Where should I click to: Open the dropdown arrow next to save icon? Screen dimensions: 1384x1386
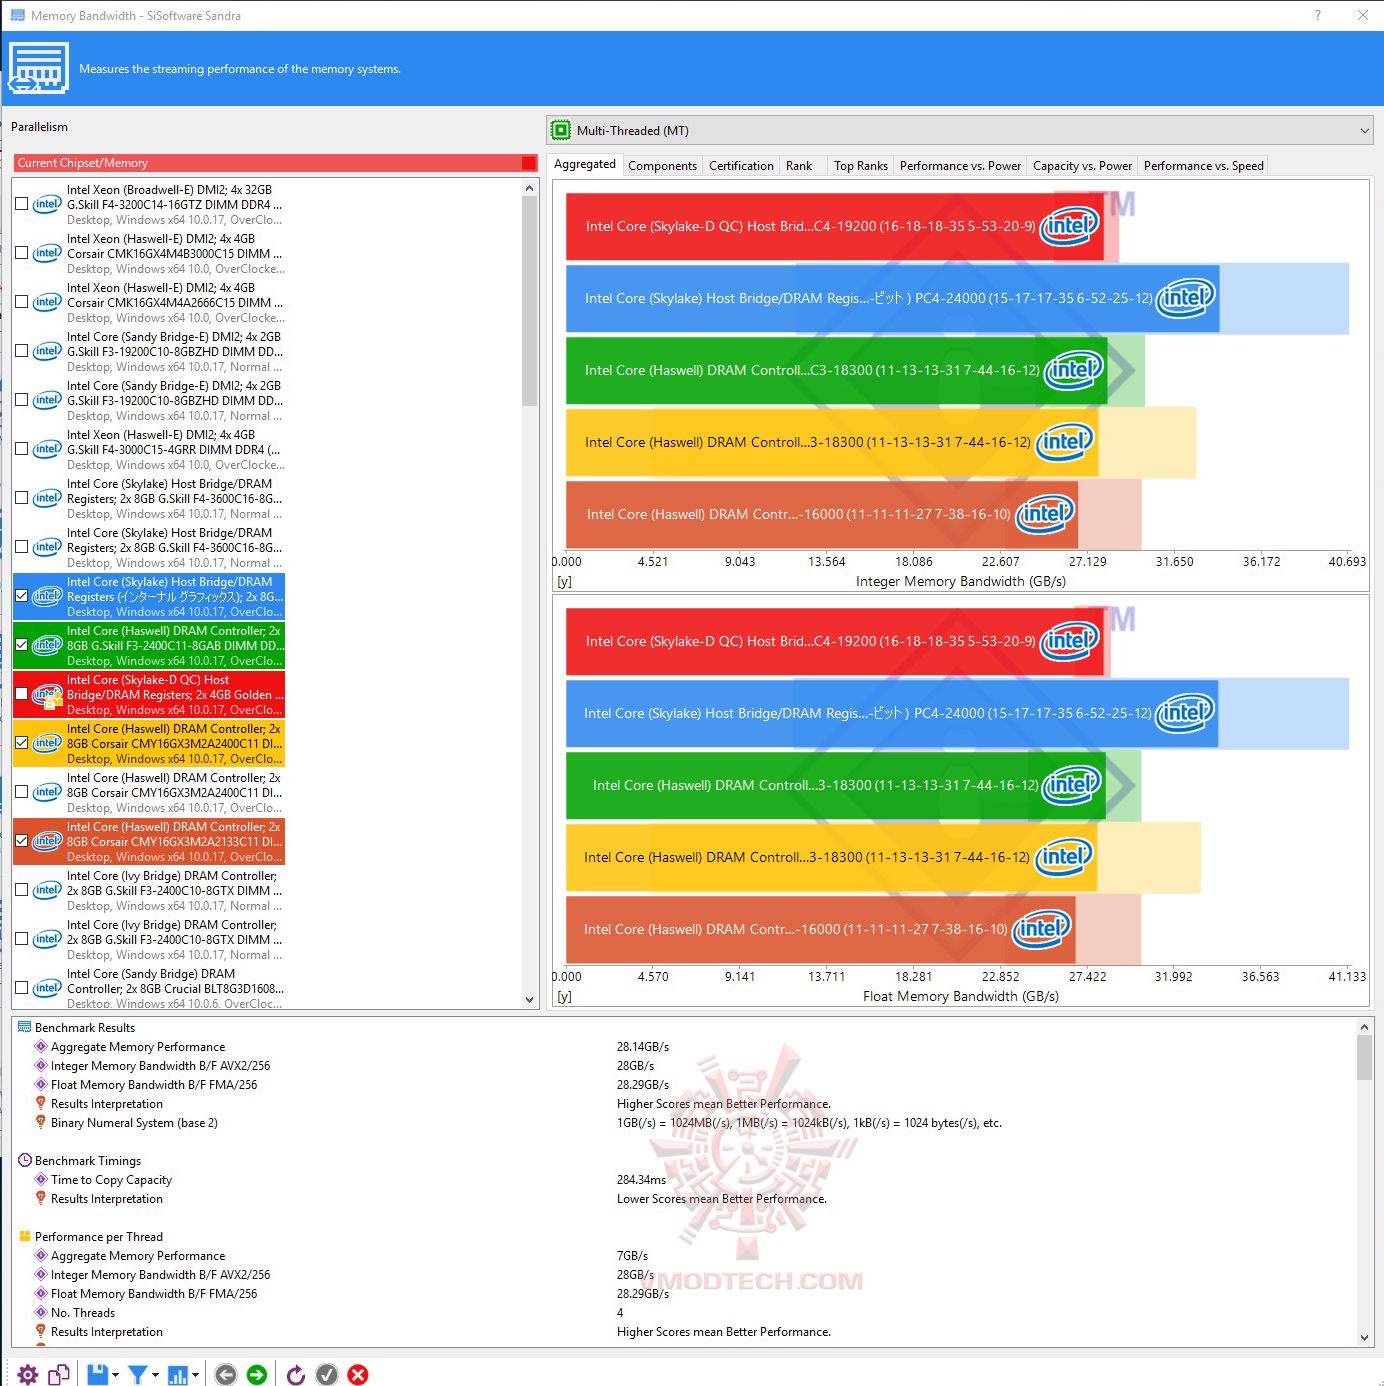[x=115, y=1376]
